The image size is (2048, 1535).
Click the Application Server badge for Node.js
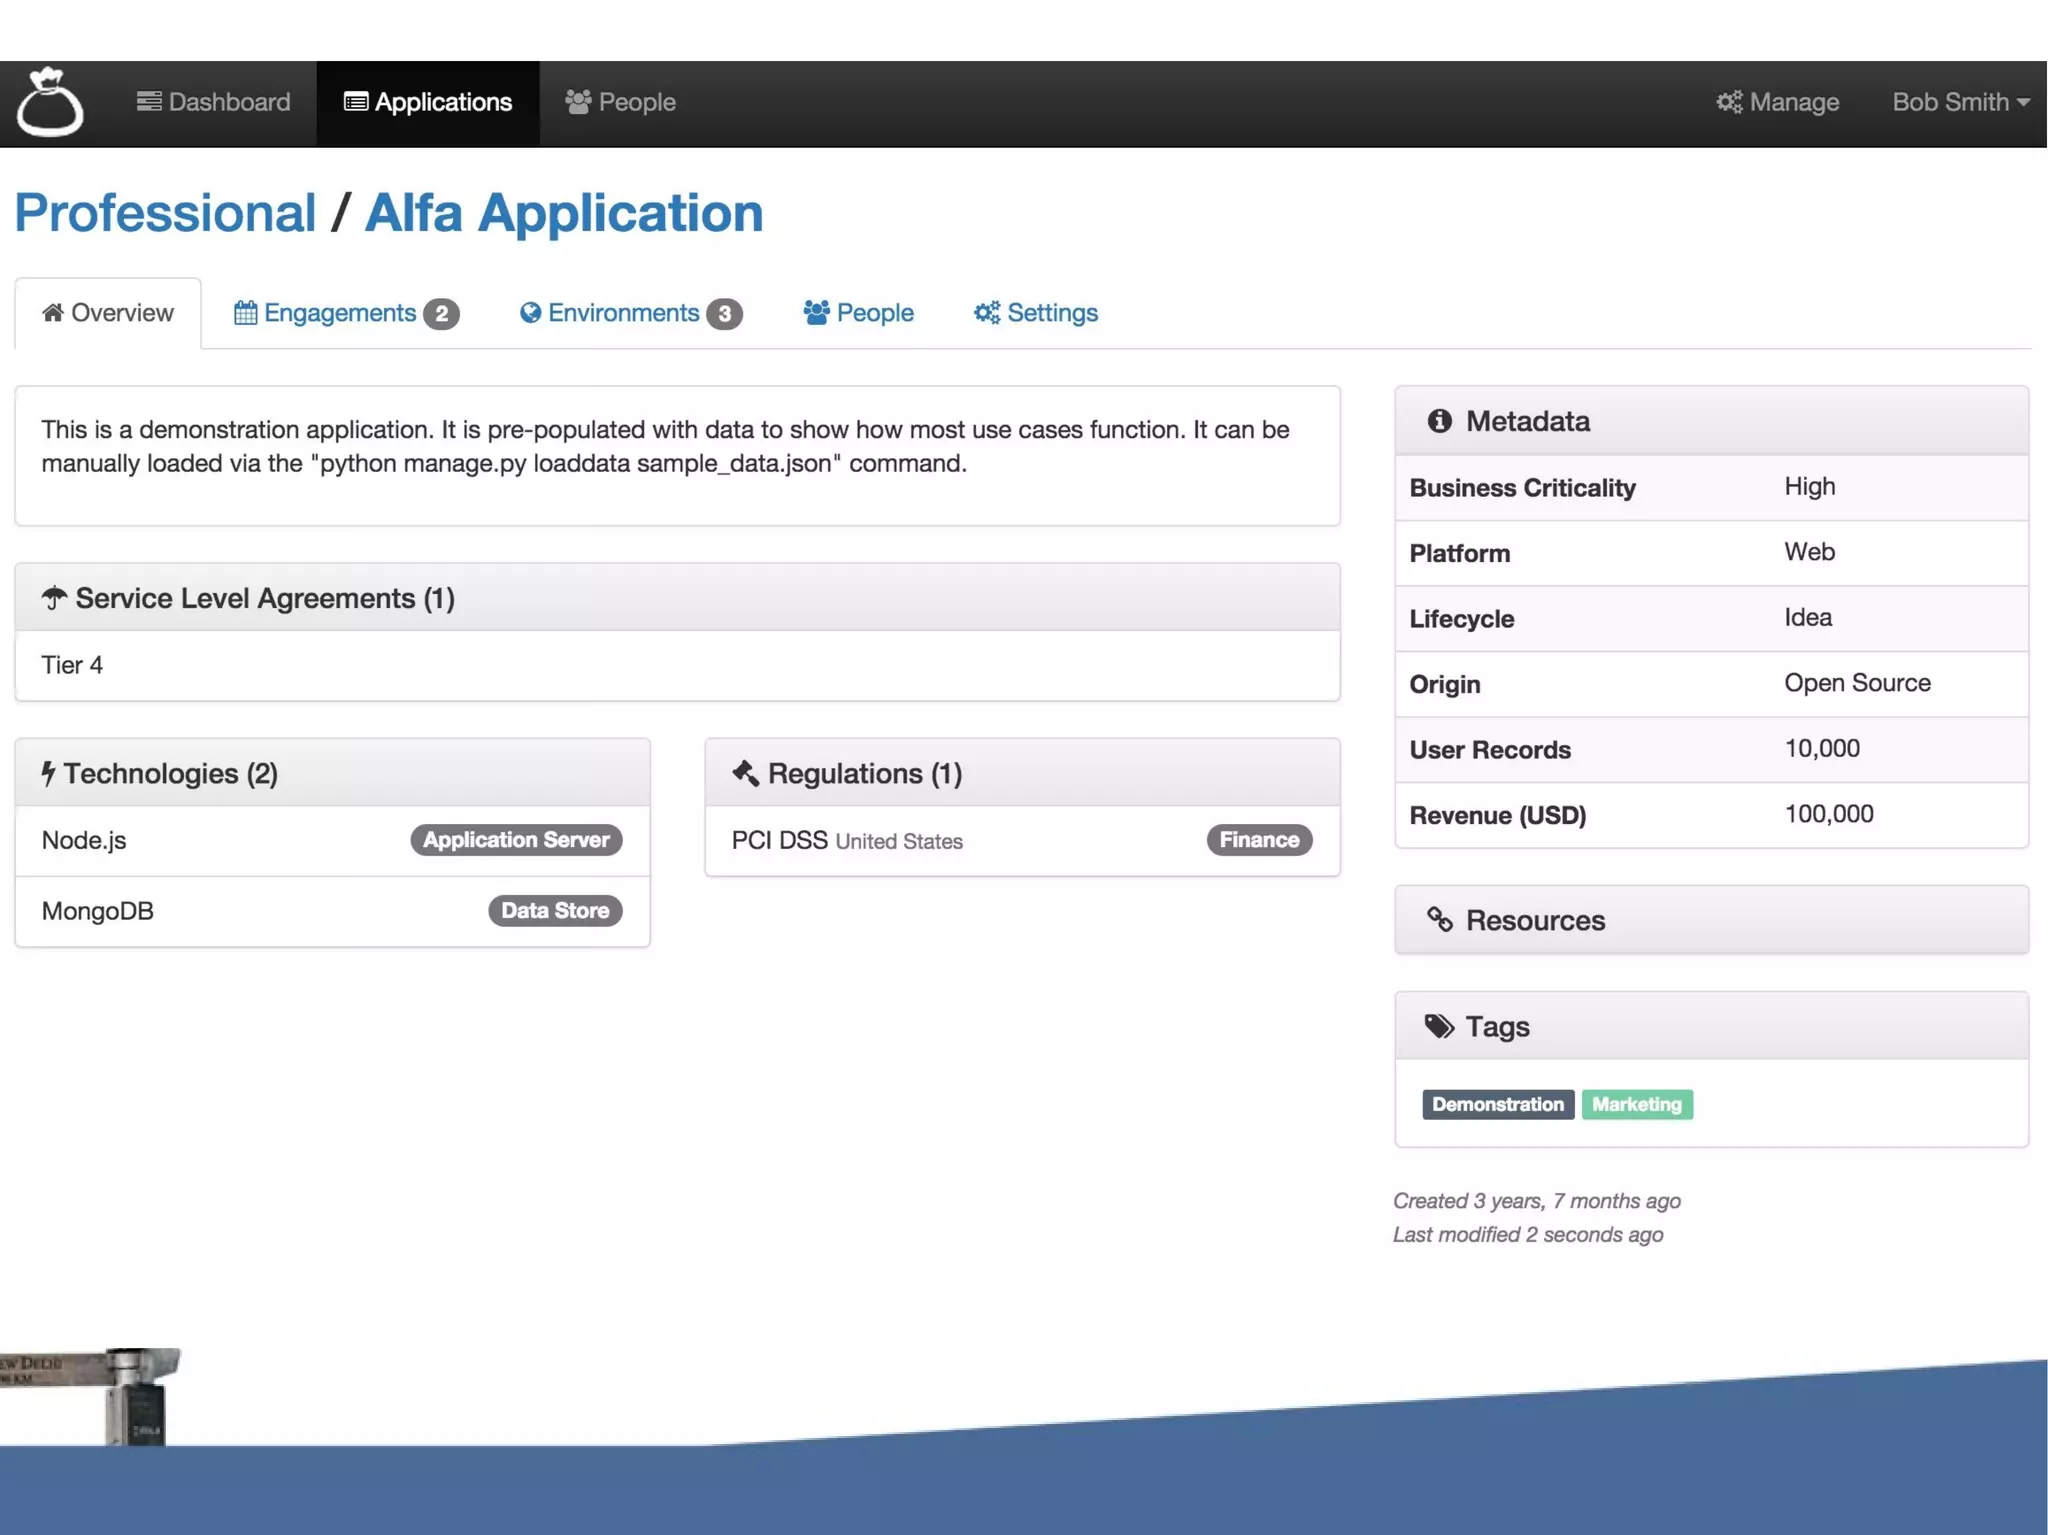[516, 840]
